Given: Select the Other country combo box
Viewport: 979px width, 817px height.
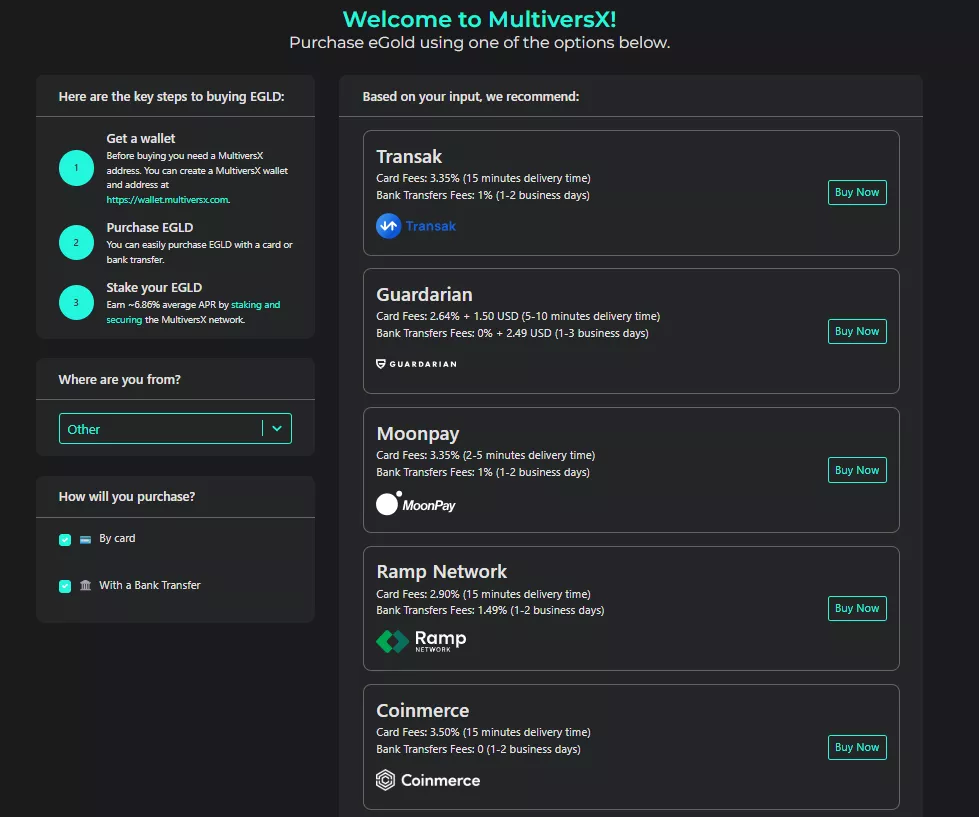Looking at the screenshot, I should coord(175,429).
